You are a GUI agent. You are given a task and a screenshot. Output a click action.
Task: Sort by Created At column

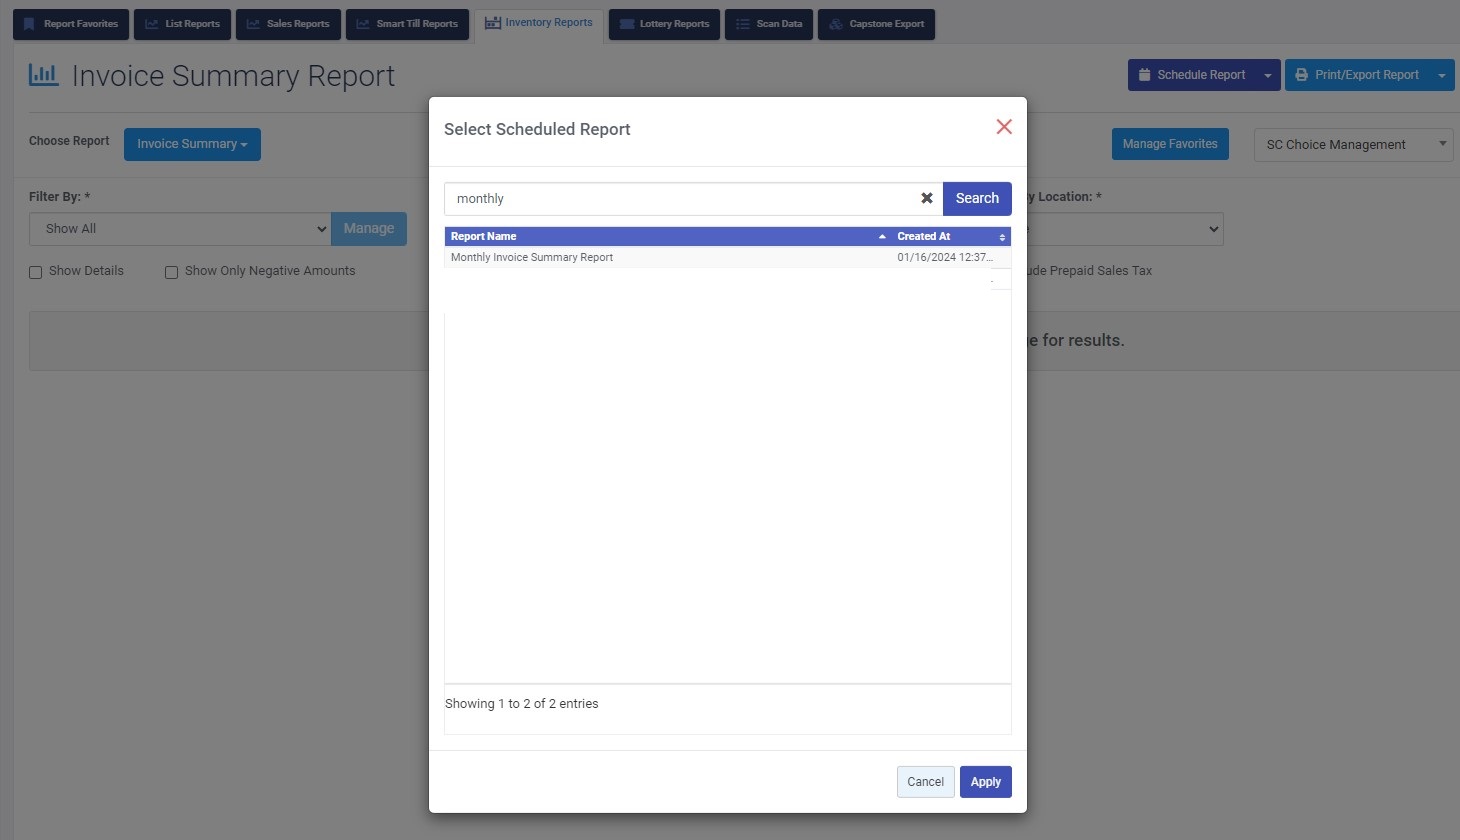click(951, 237)
